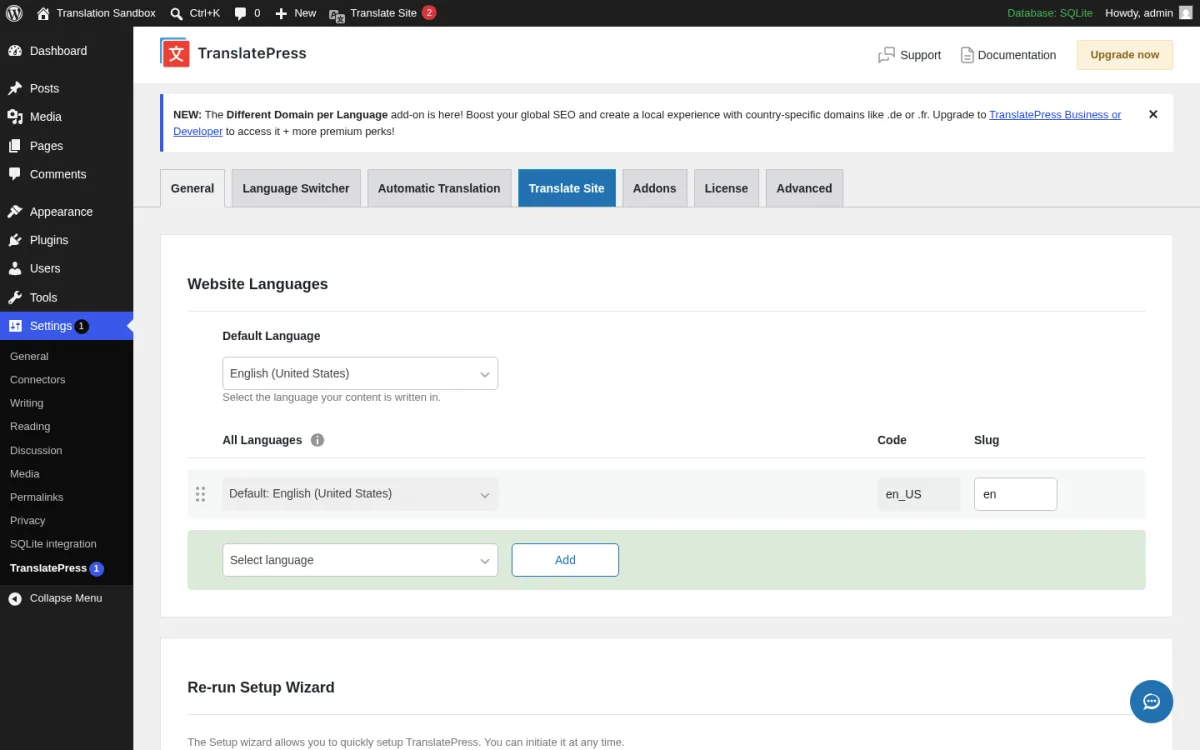Click the Plugins plug icon
Image resolution: width=1200 pixels, height=750 pixels.
pyautogui.click(x=15, y=240)
